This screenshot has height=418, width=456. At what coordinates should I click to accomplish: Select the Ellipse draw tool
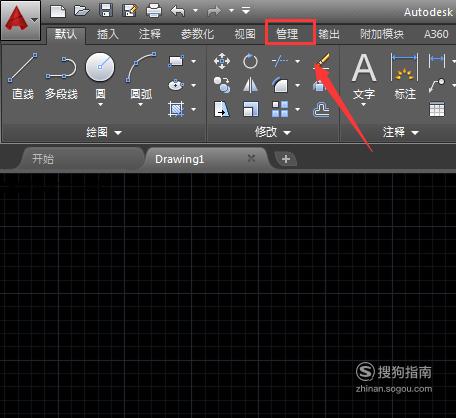tap(176, 85)
